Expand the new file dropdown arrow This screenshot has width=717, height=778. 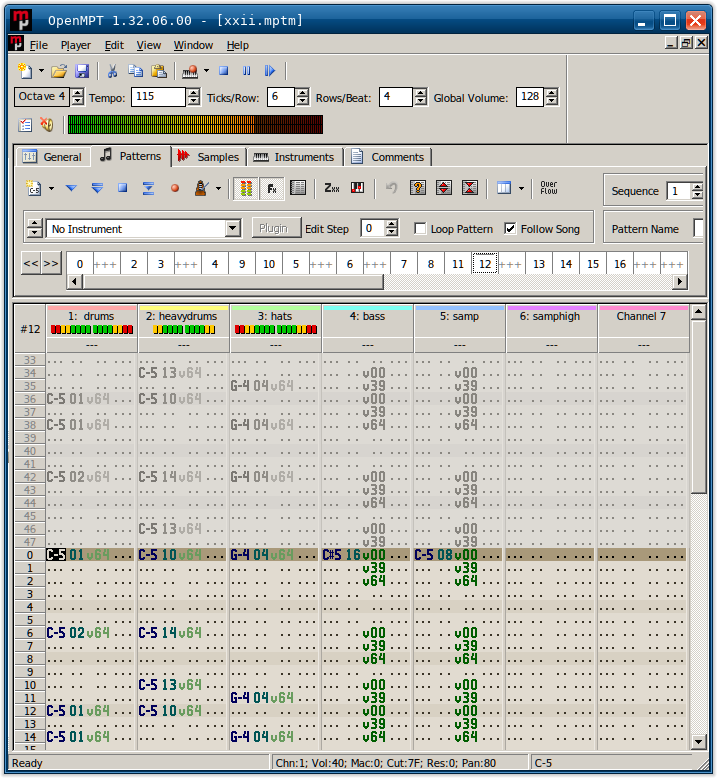tap(41, 71)
